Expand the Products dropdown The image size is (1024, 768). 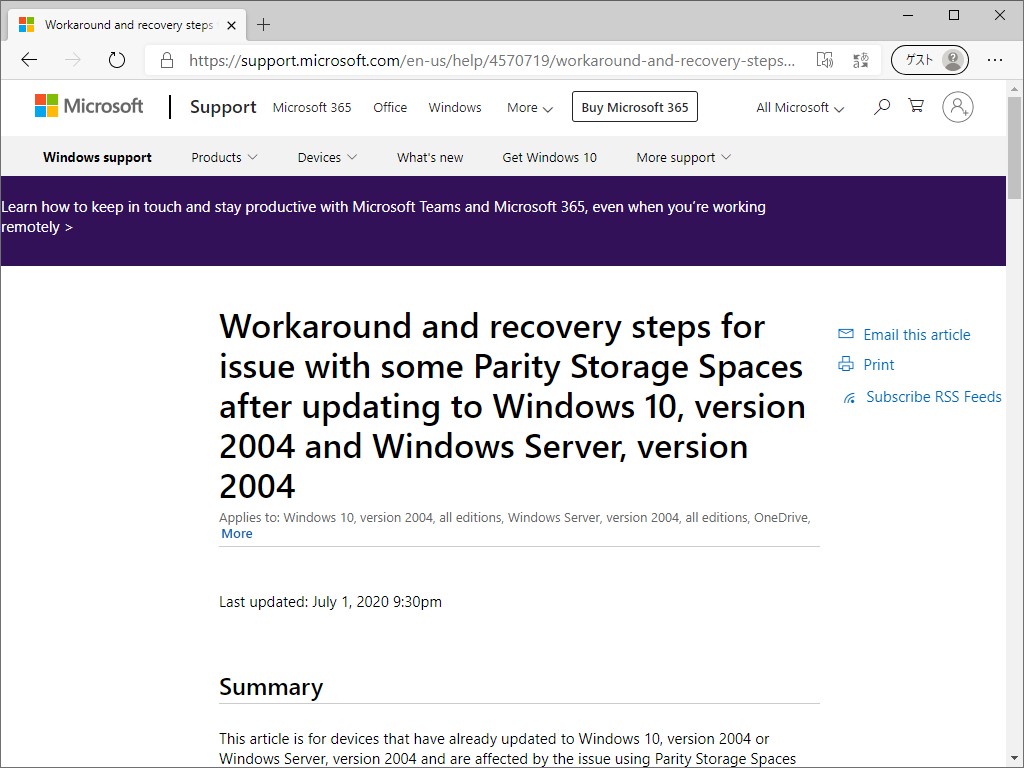(223, 157)
